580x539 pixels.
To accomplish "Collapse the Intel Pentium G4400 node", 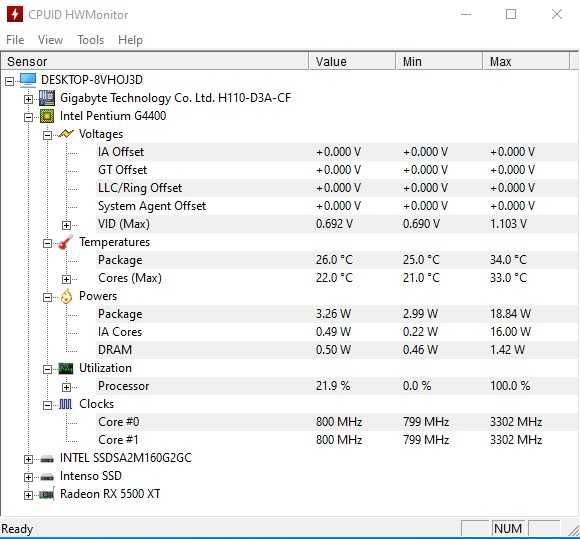I will (28, 117).
